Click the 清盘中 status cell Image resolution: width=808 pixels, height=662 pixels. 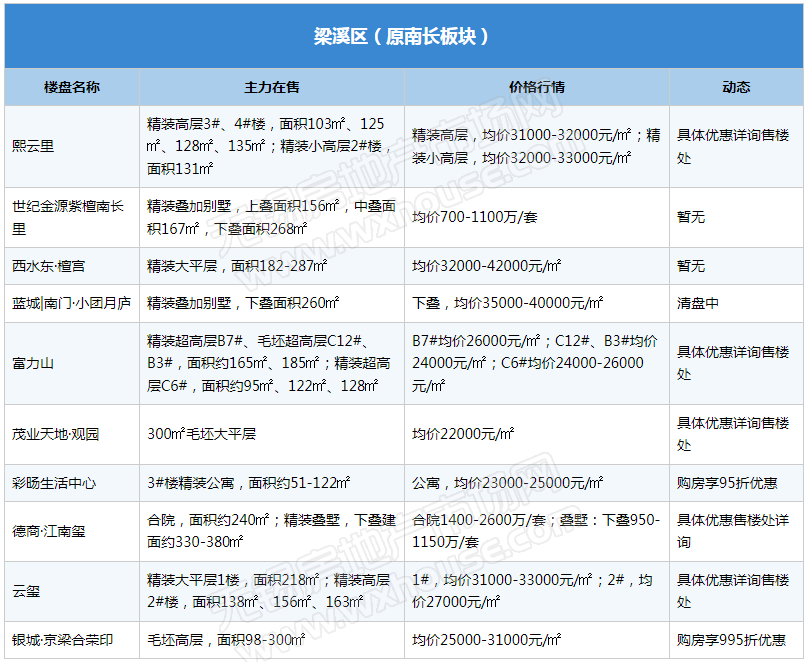point(698,303)
